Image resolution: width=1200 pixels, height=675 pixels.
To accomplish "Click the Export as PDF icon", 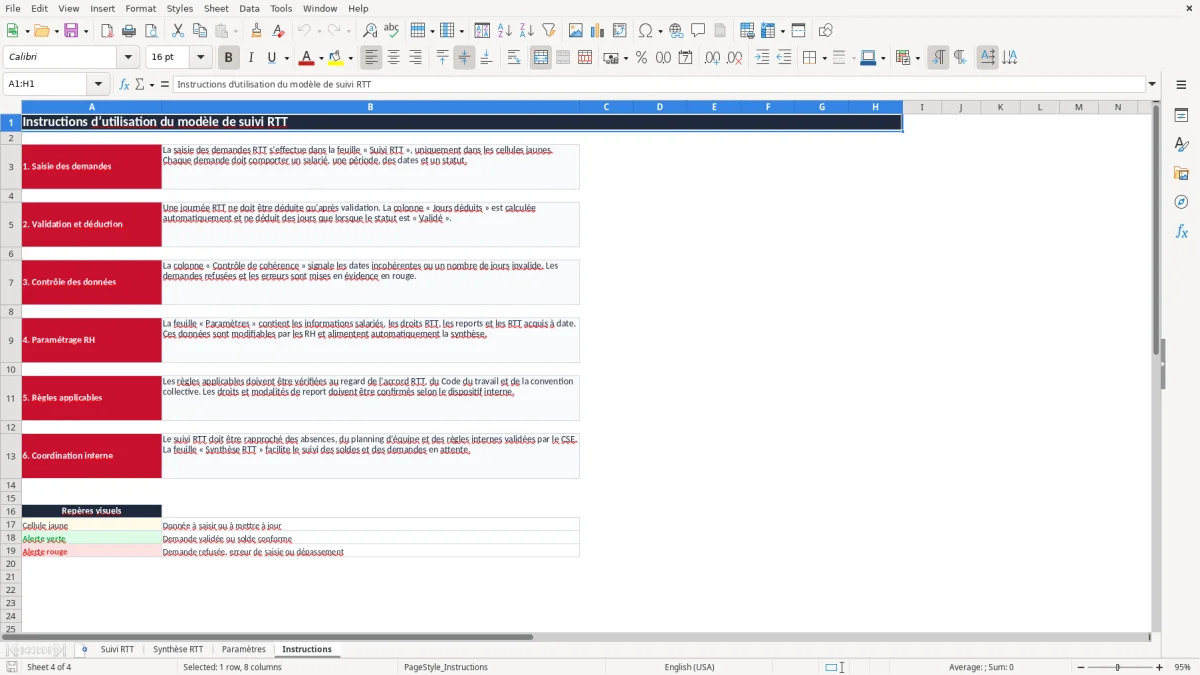I will [x=107, y=31].
